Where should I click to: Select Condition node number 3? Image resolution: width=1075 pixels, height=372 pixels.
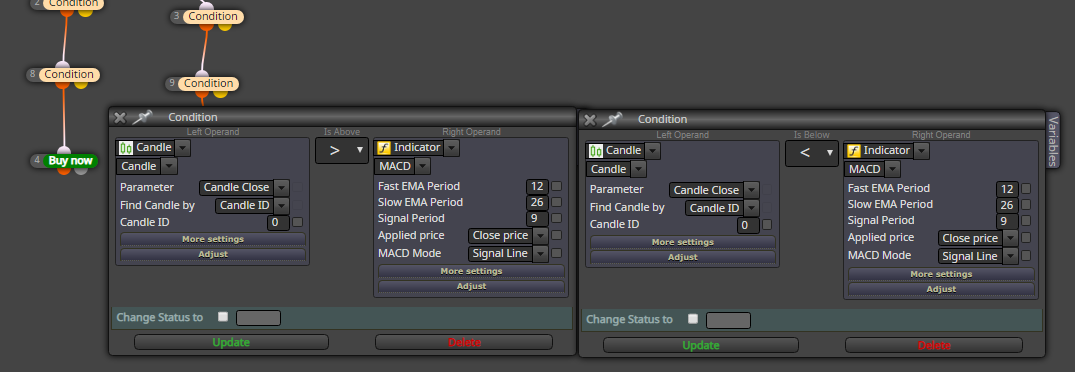(x=213, y=16)
